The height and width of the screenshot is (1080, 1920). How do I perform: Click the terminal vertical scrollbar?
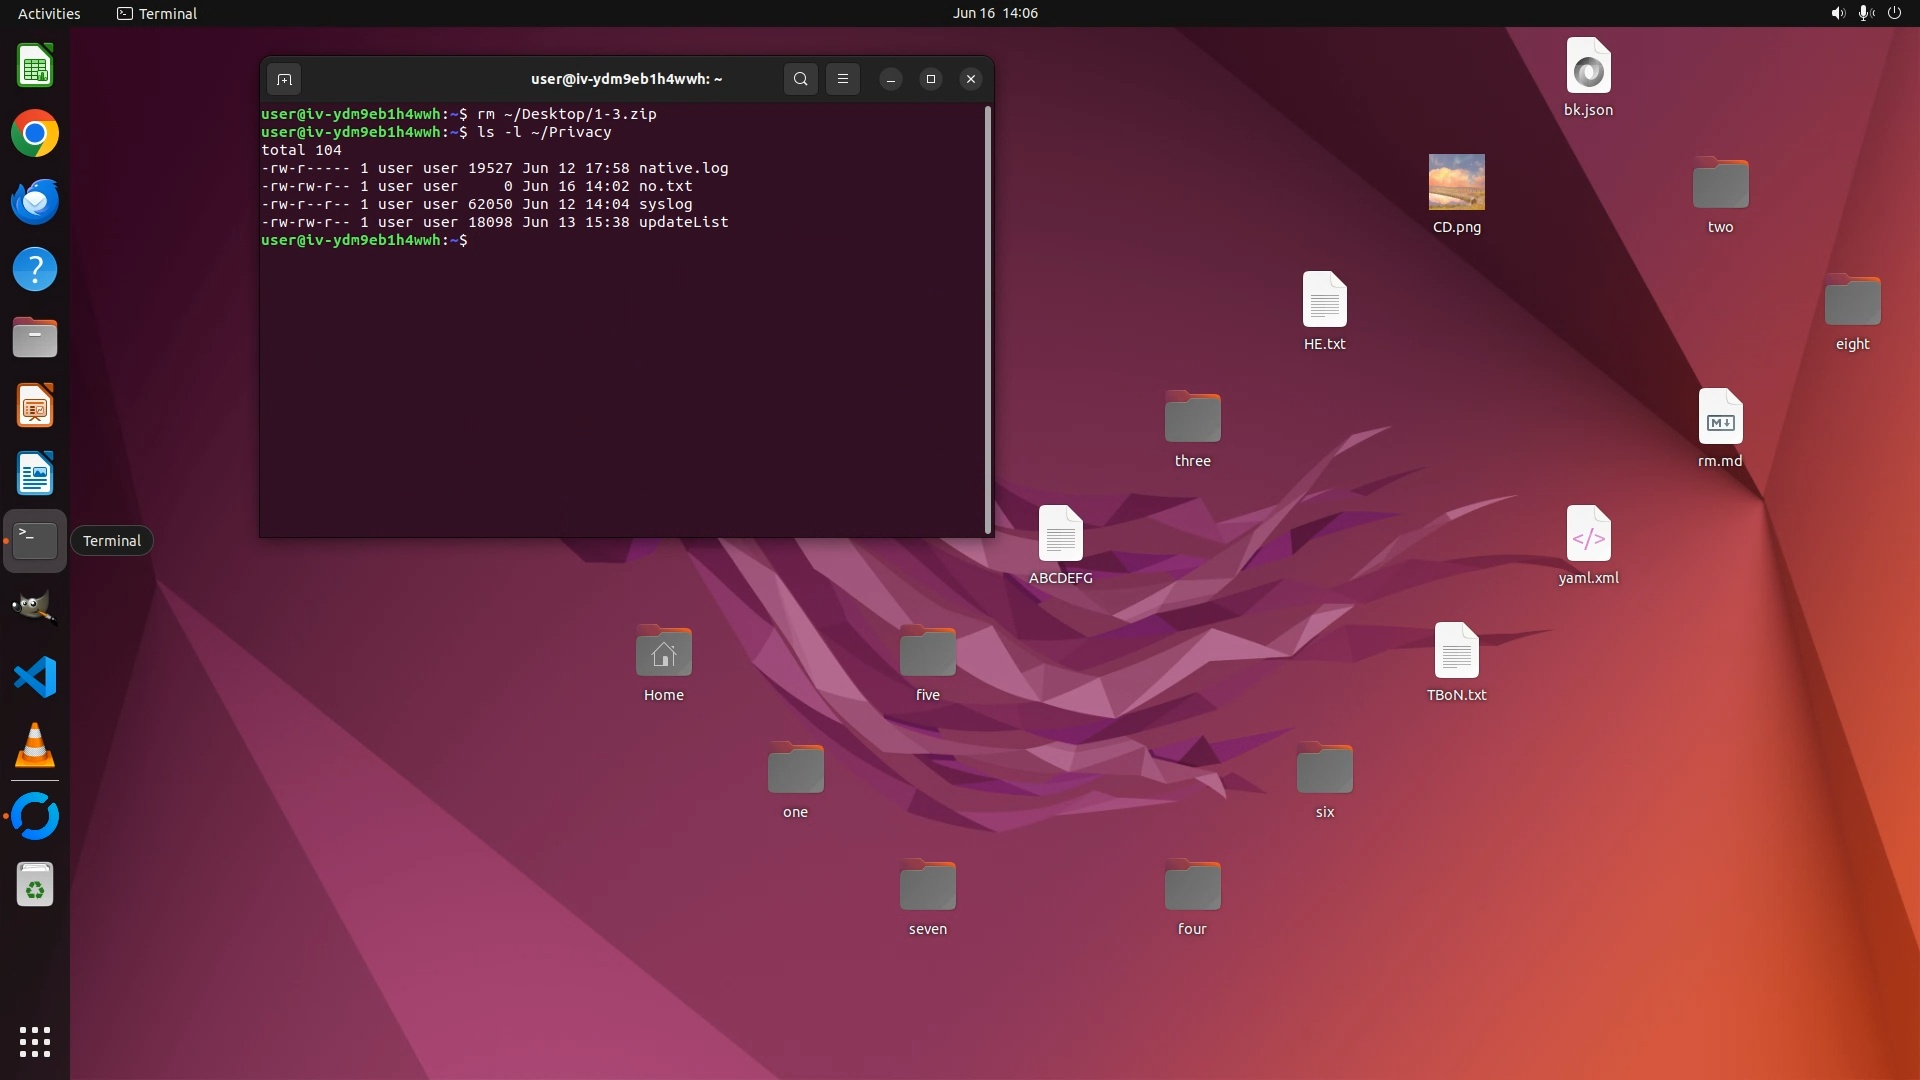point(988,320)
